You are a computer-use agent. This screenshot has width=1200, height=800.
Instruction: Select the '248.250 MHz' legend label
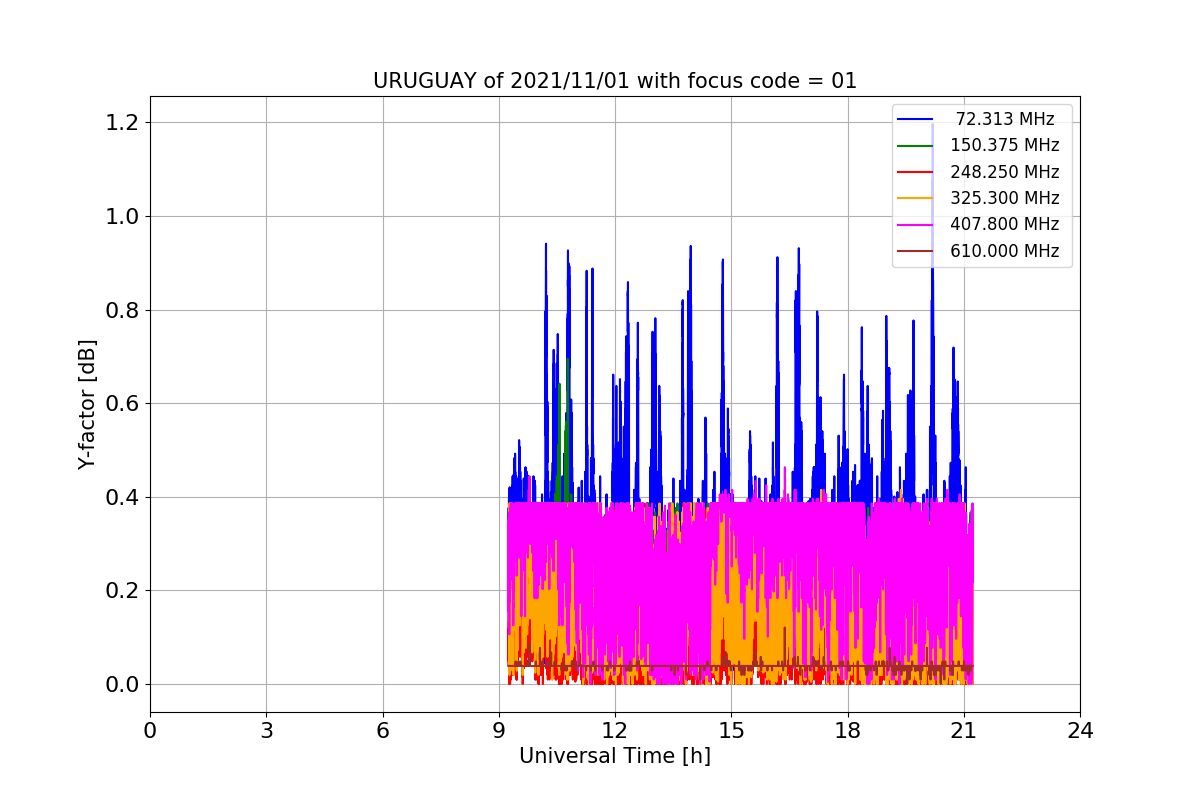tap(1005, 172)
